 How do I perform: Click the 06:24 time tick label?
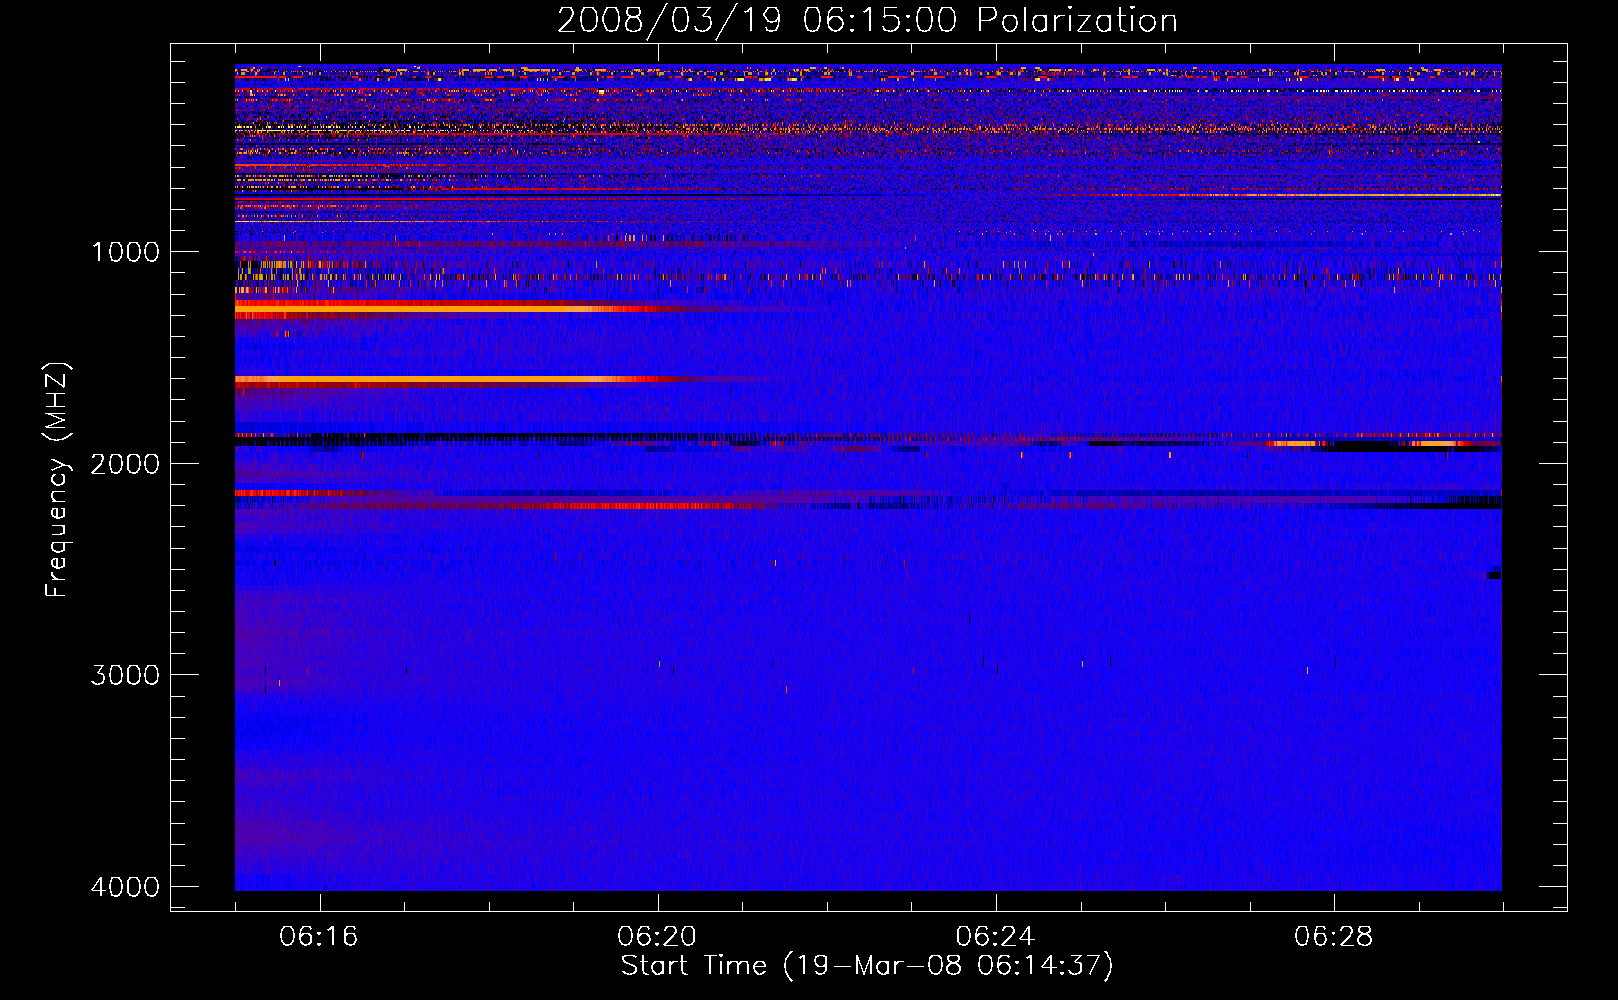pyautogui.click(x=995, y=937)
